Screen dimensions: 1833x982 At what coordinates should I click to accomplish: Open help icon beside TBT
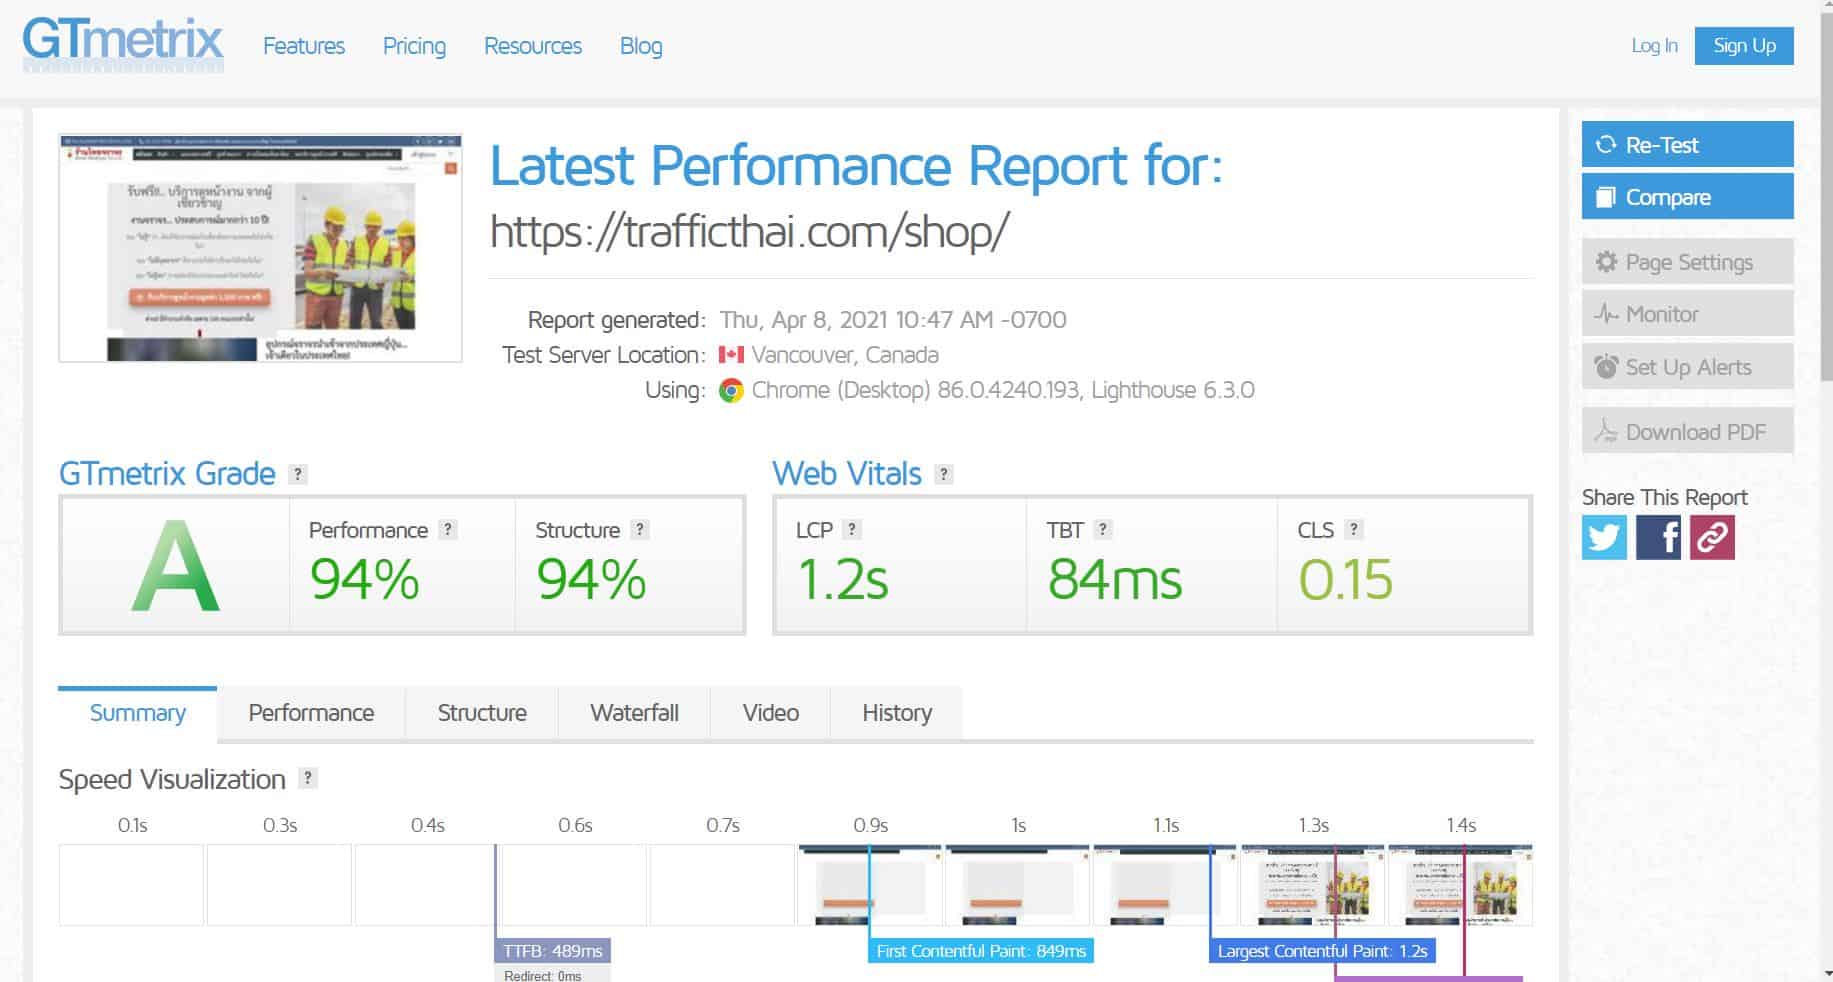1102,530
